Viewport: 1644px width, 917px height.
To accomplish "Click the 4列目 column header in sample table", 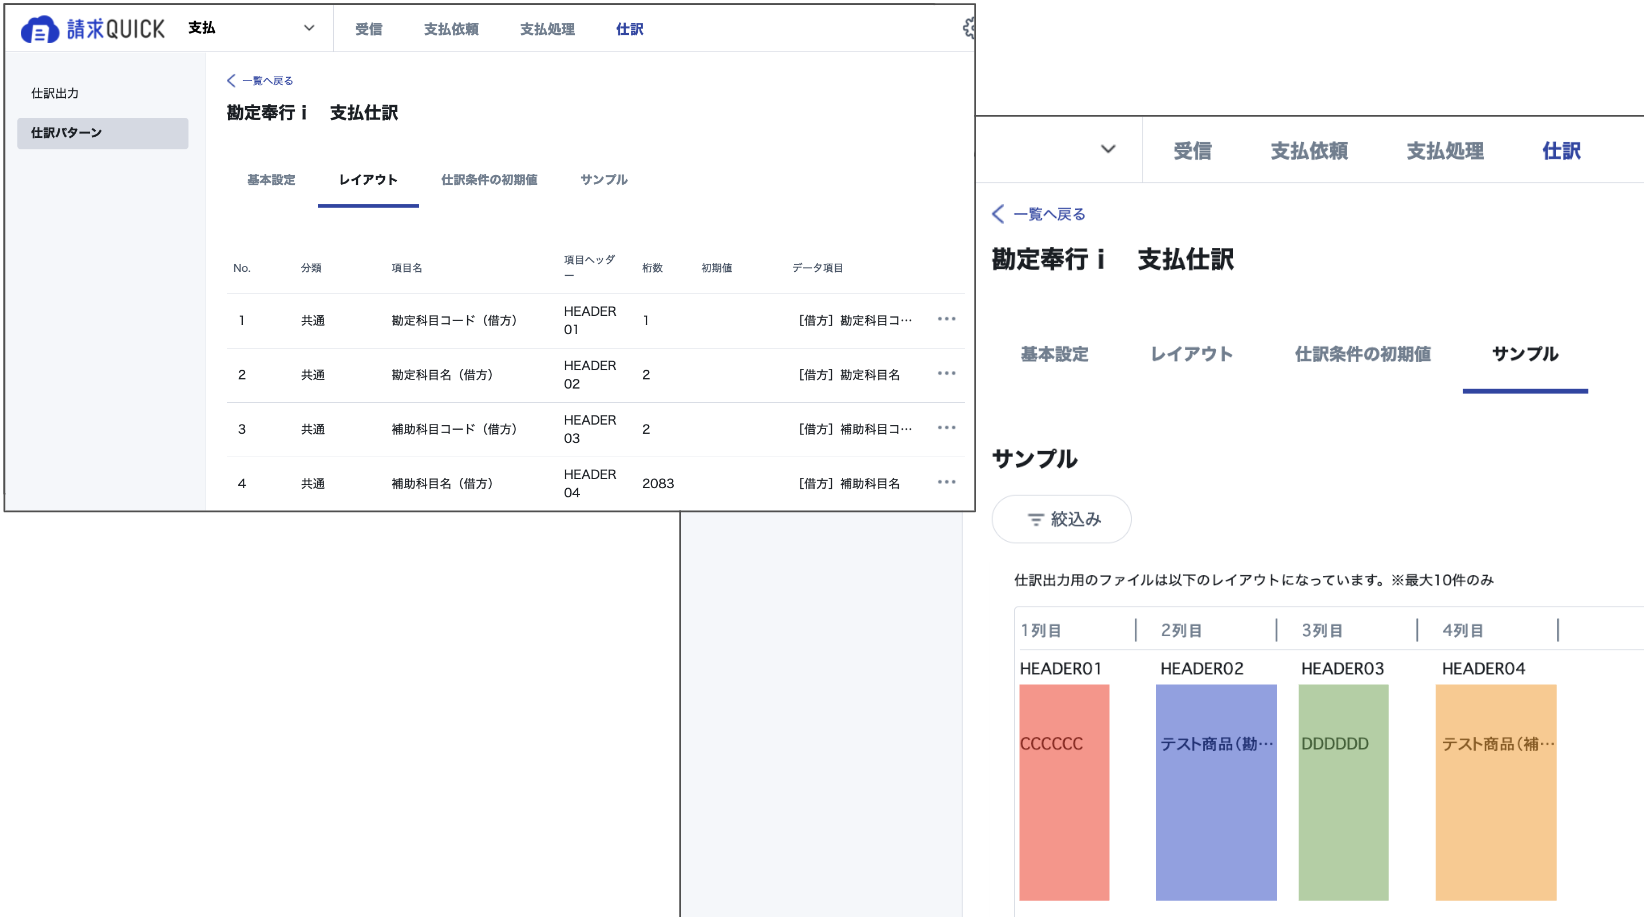I will click(1462, 631).
